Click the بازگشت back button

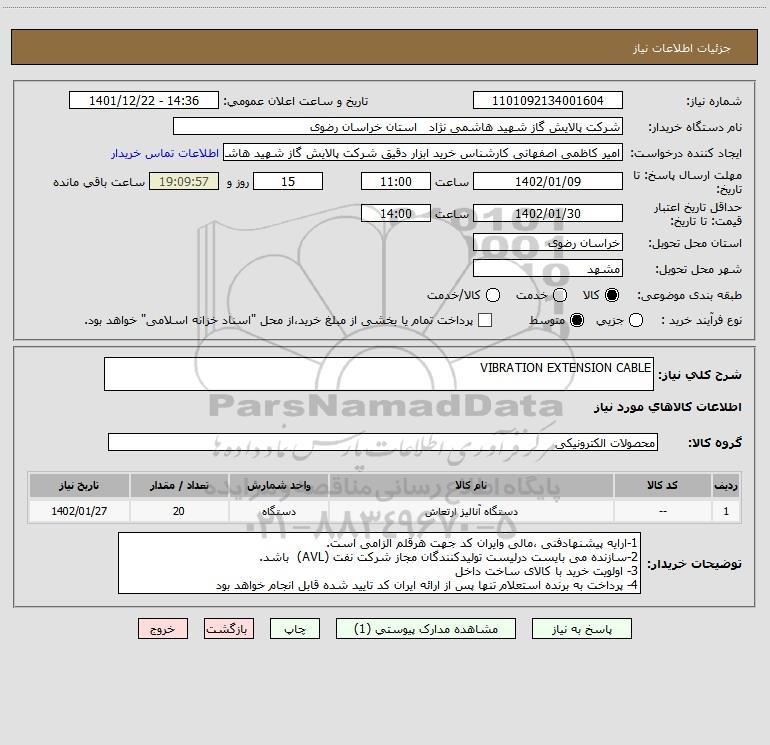229,629
